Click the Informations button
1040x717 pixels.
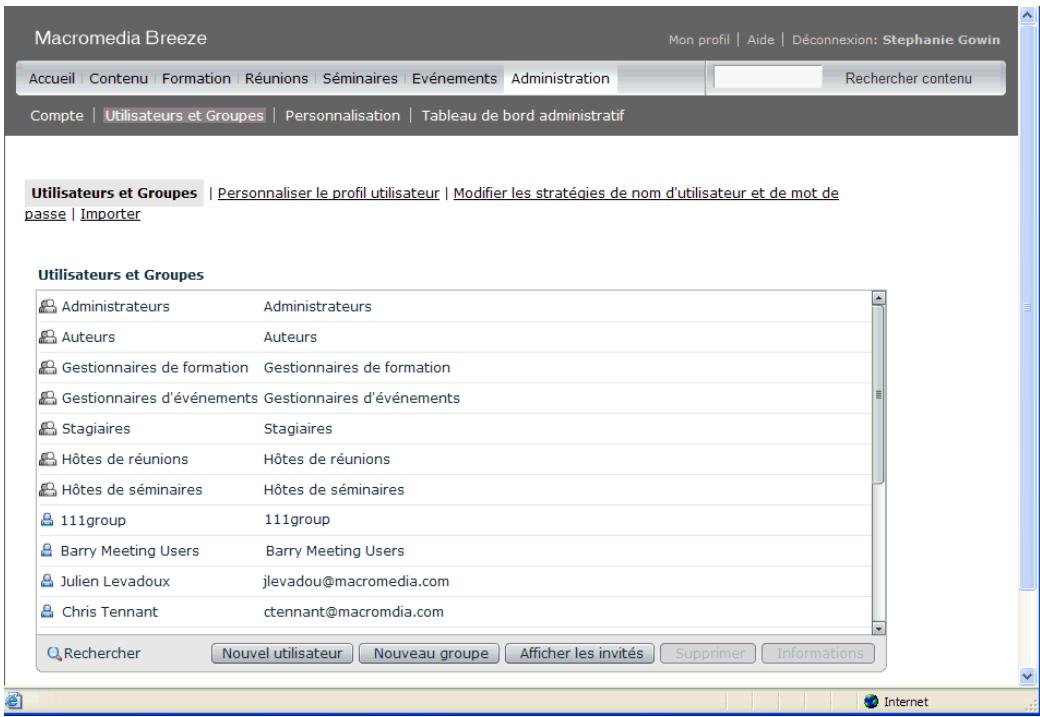pos(819,653)
